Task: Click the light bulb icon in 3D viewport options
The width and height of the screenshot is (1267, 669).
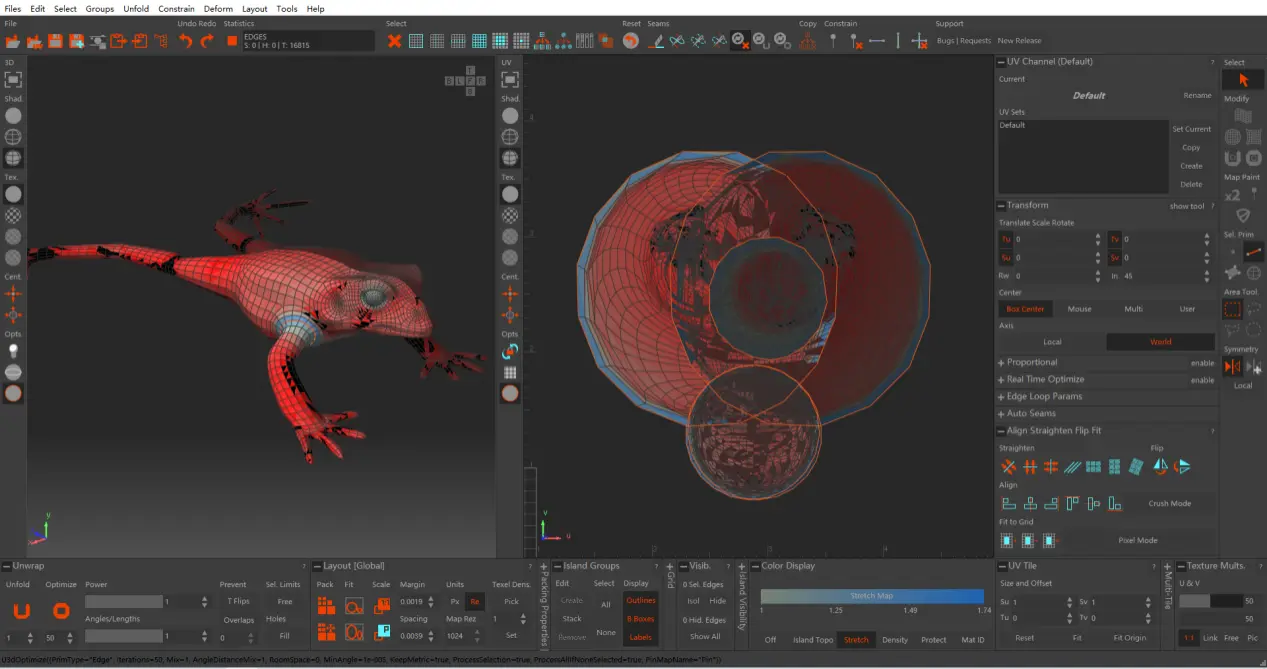Action: pos(13,351)
